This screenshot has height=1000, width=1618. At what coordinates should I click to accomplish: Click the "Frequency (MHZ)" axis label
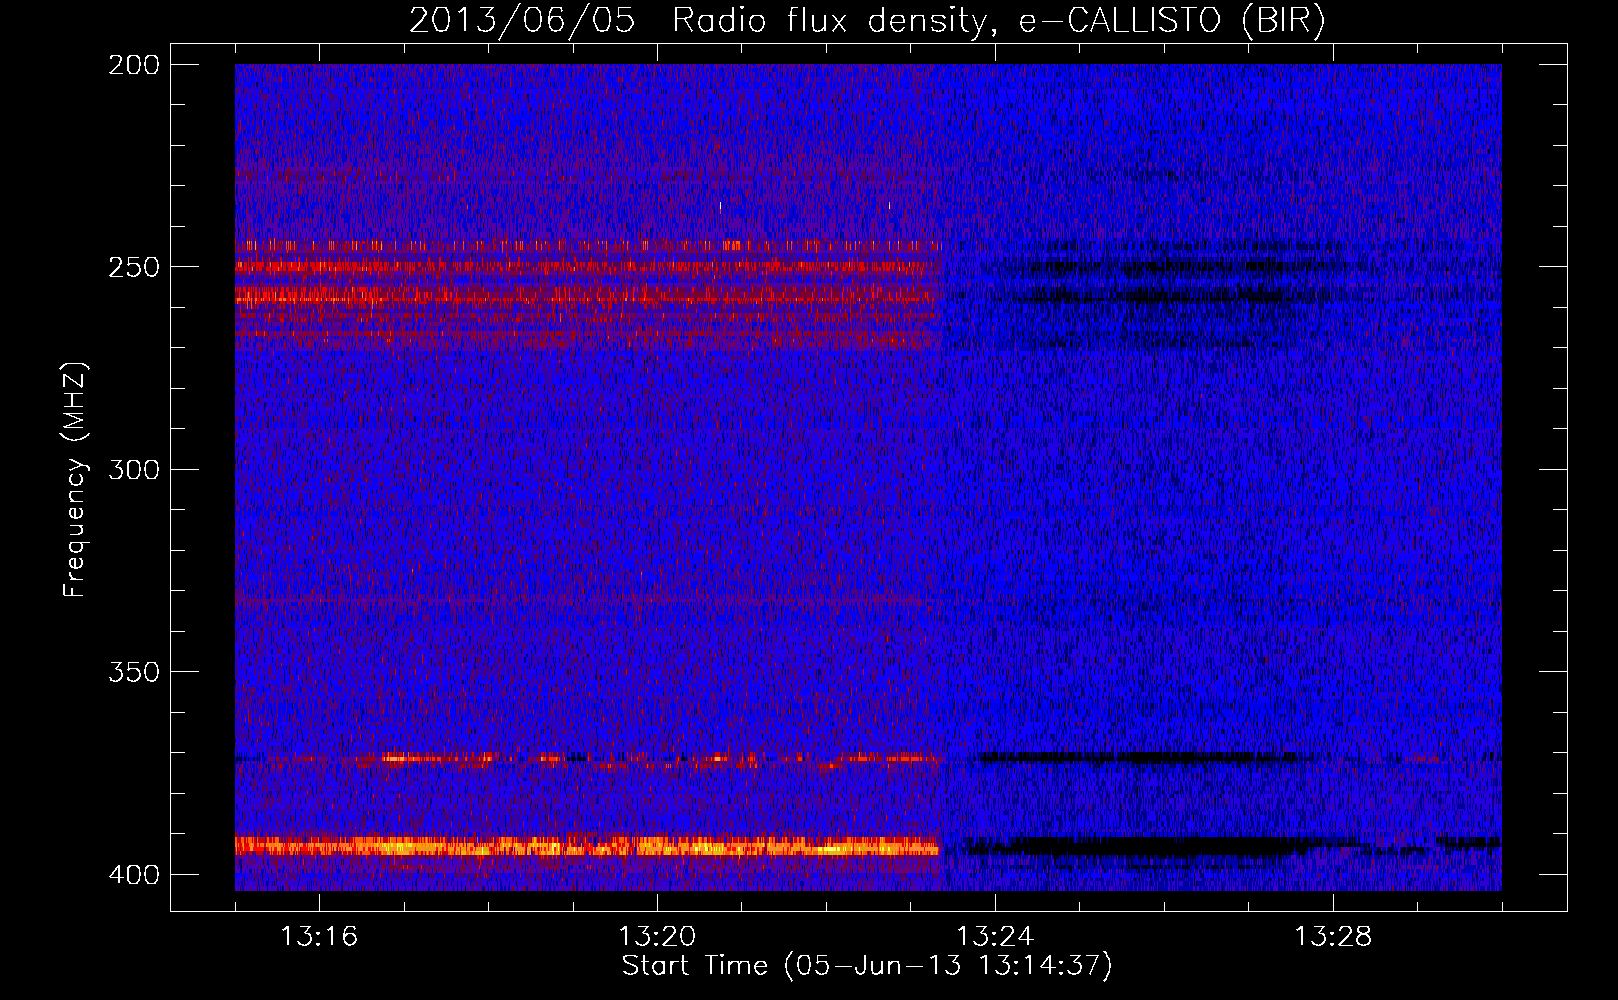(75, 480)
